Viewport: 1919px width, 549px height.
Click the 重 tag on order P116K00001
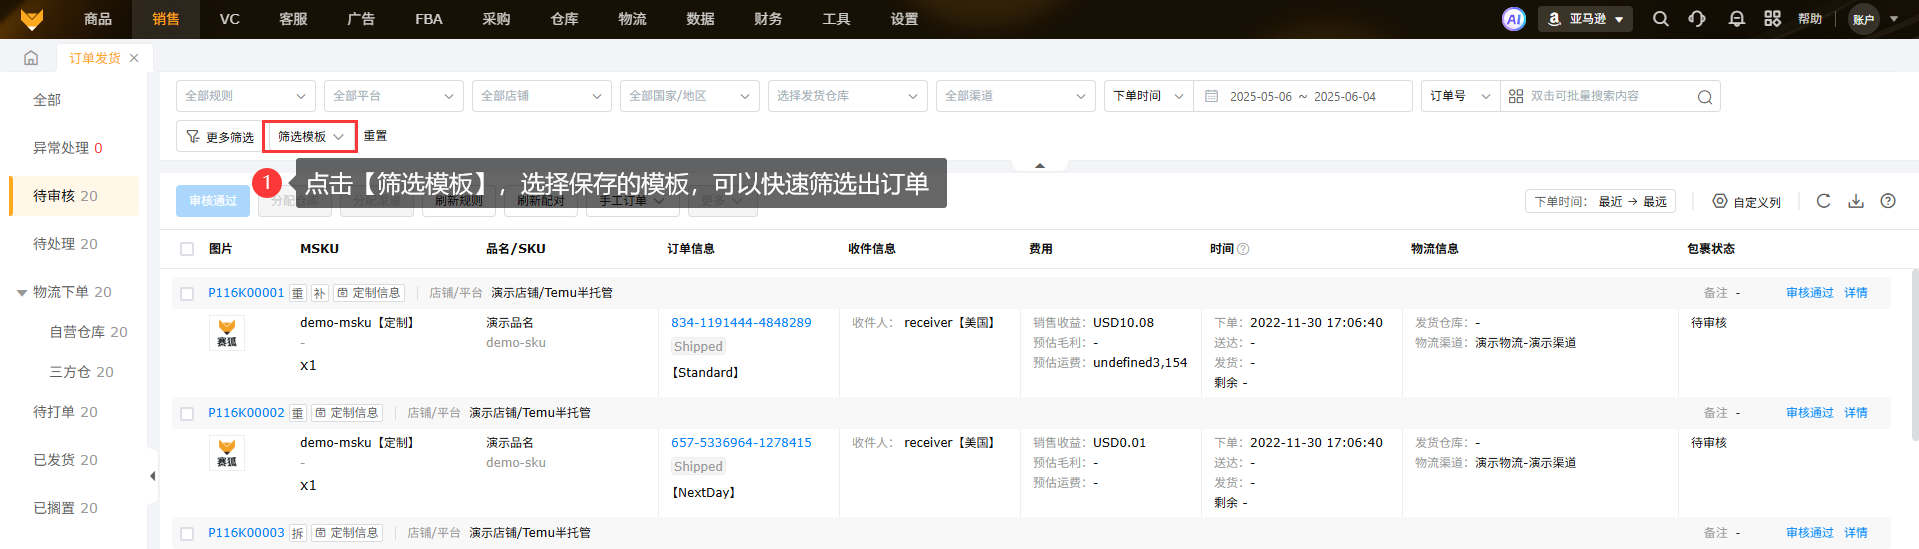point(297,293)
